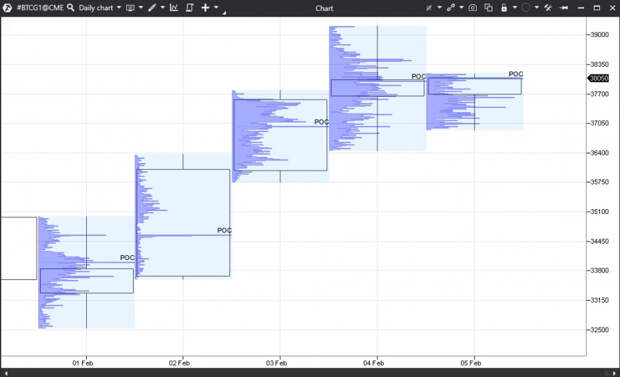Maximize the Chart window
620x377 pixels.
click(597, 8)
